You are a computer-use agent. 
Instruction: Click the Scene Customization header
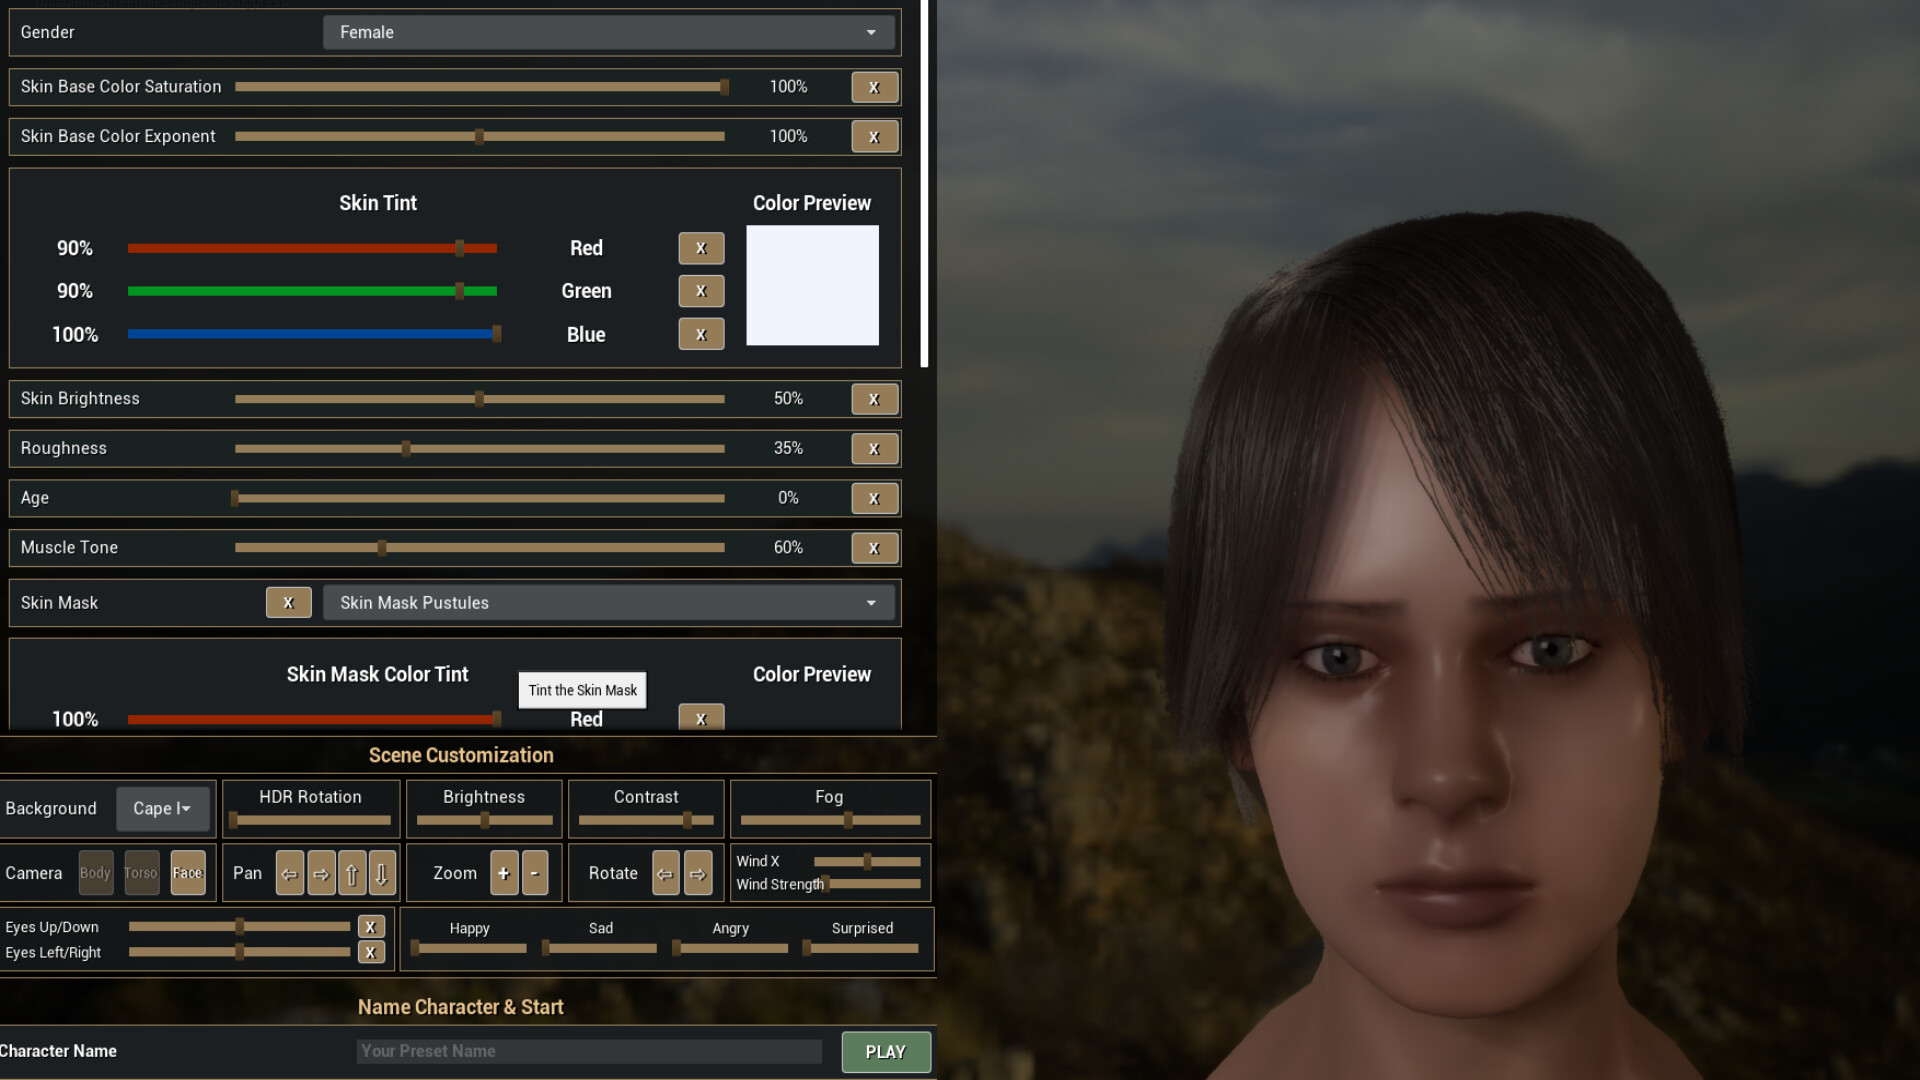pos(461,755)
